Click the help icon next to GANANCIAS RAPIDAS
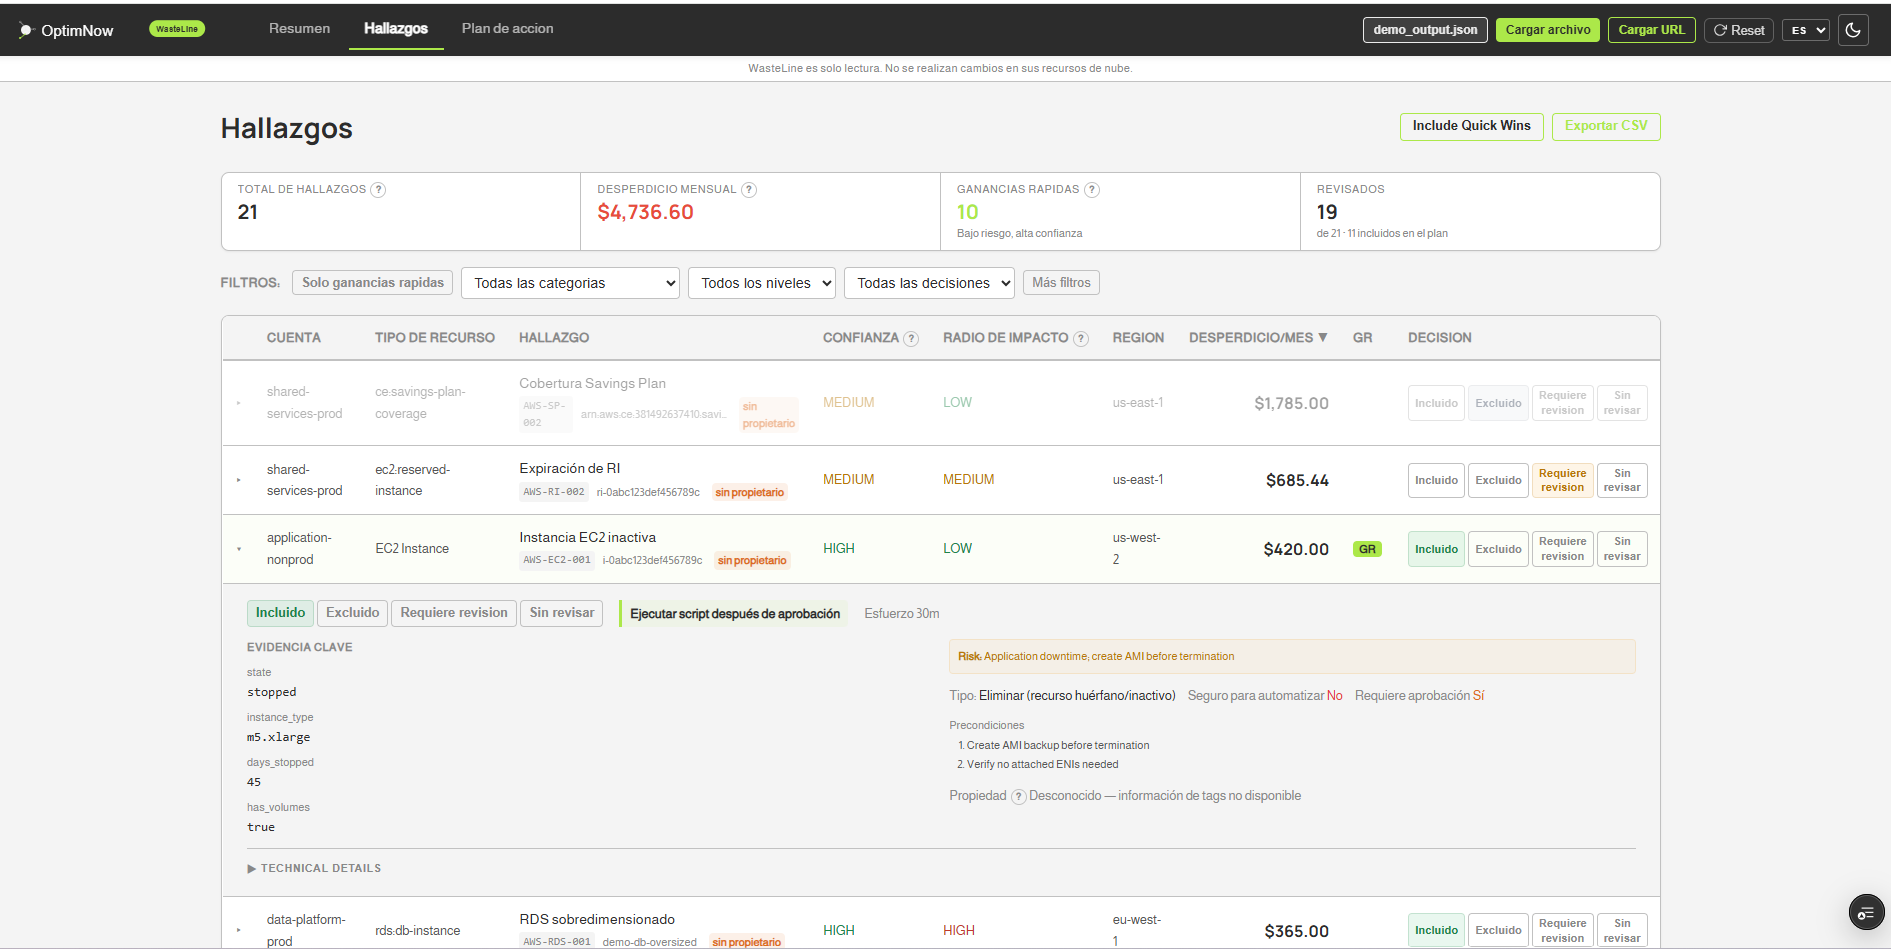1891x949 pixels. [x=1091, y=189]
